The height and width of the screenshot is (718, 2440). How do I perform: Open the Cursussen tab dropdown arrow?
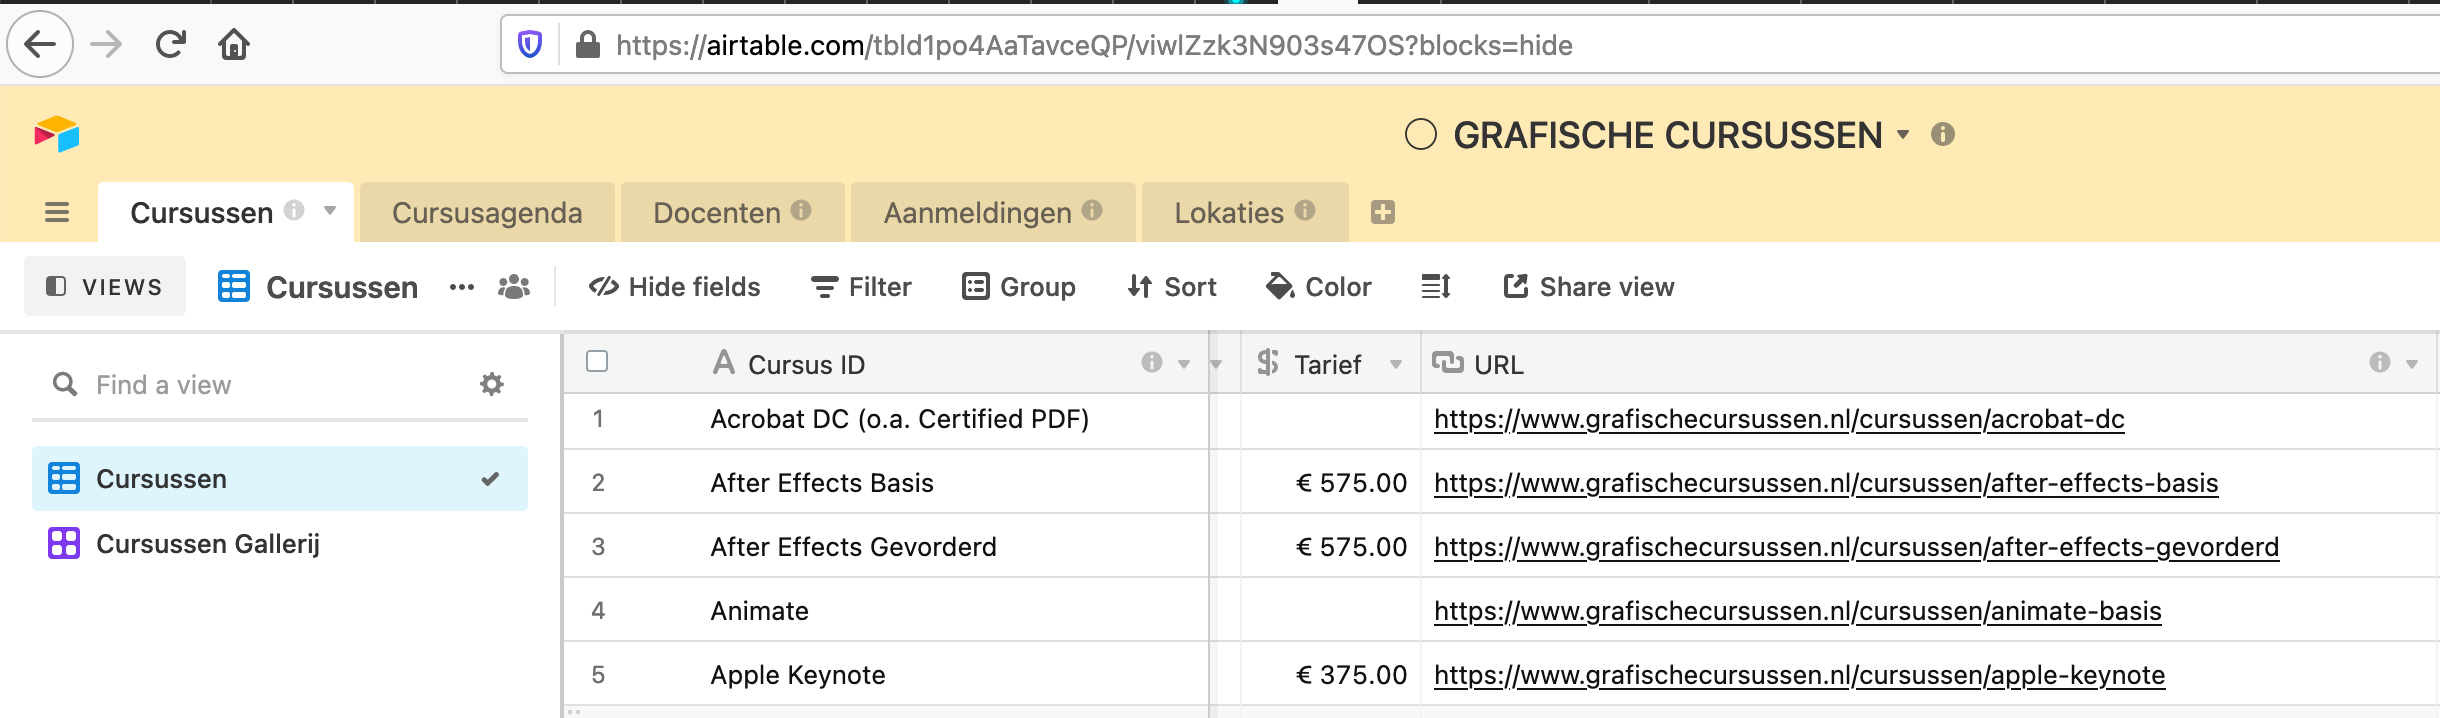tap(330, 210)
